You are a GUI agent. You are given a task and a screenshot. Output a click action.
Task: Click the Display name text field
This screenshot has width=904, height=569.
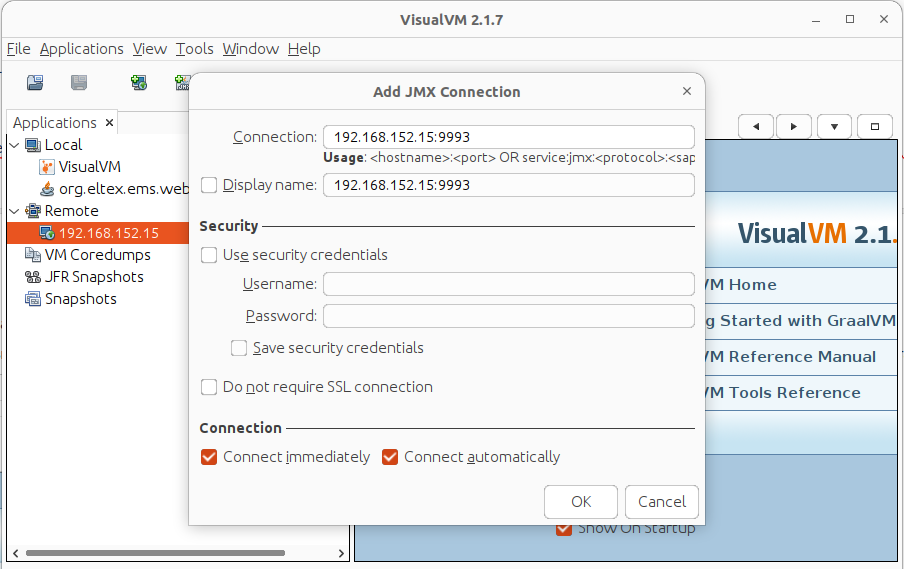pyautogui.click(x=508, y=185)
